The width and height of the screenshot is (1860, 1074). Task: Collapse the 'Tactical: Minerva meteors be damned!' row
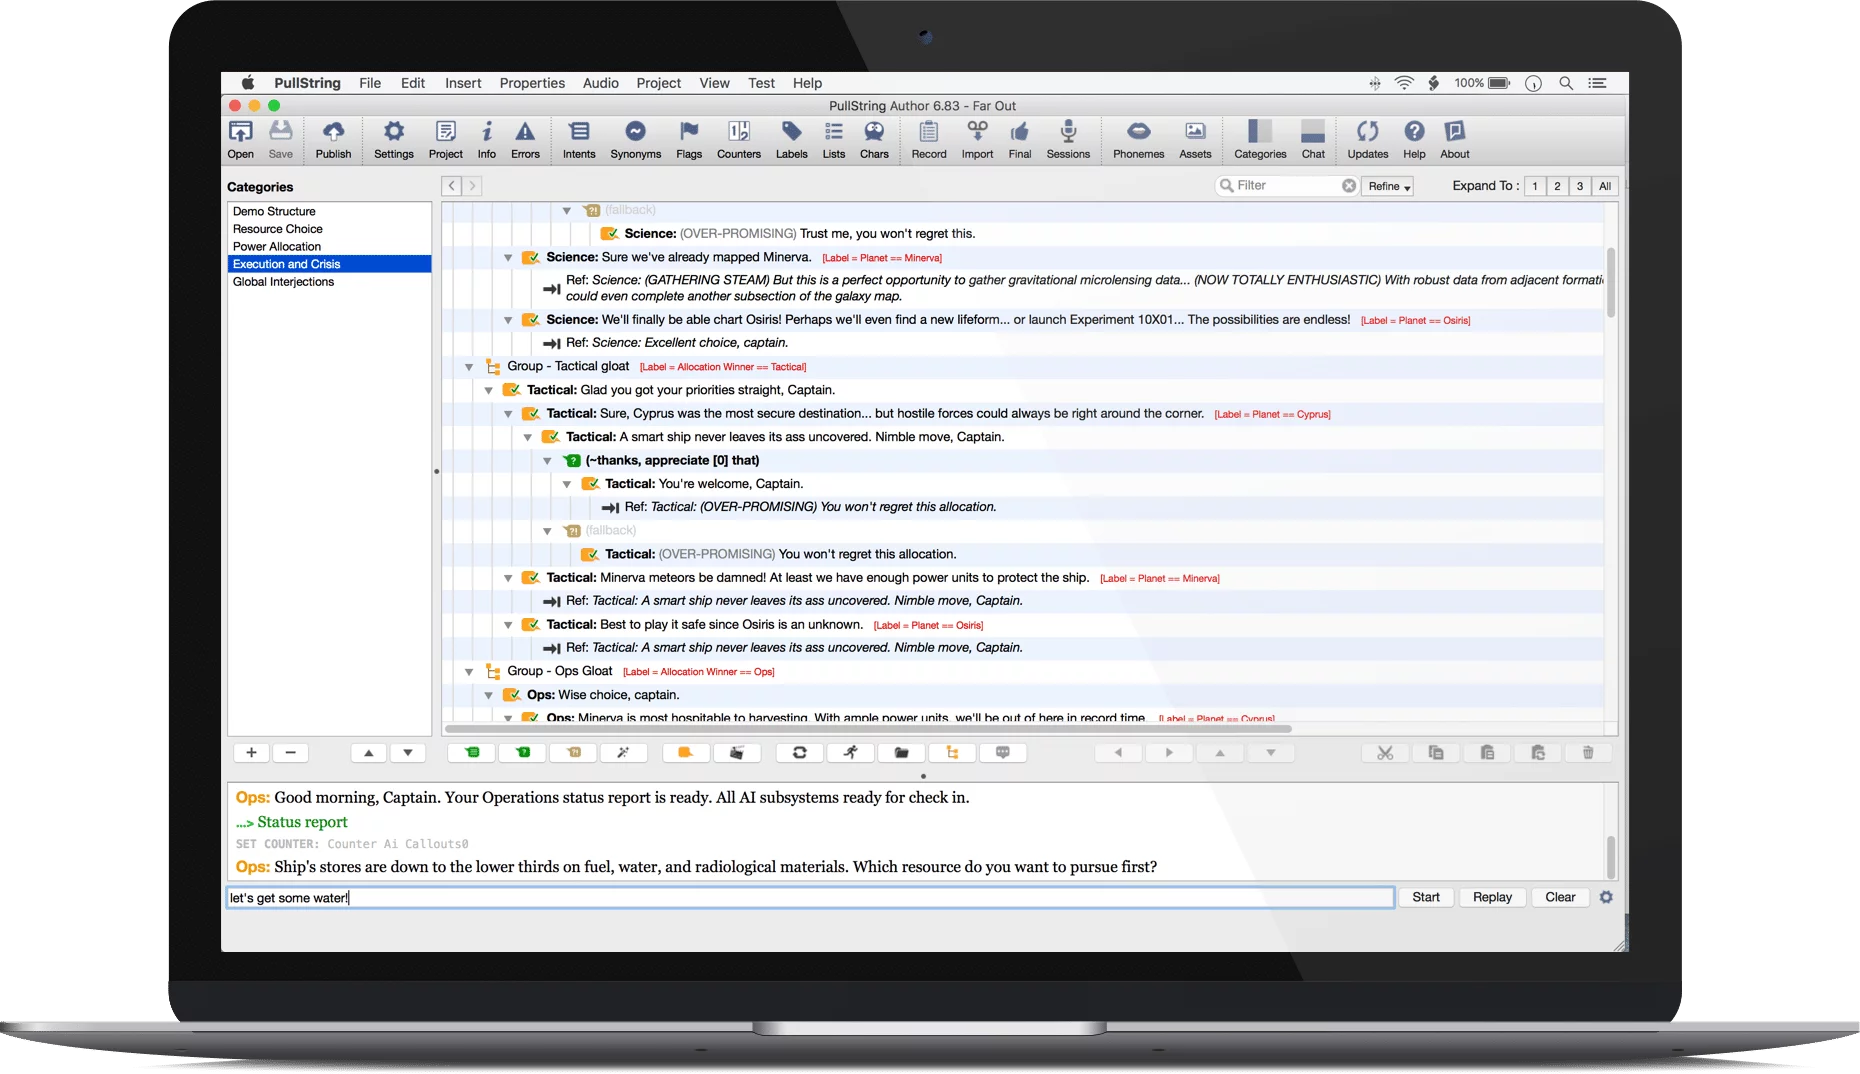(x=508, y=578)
